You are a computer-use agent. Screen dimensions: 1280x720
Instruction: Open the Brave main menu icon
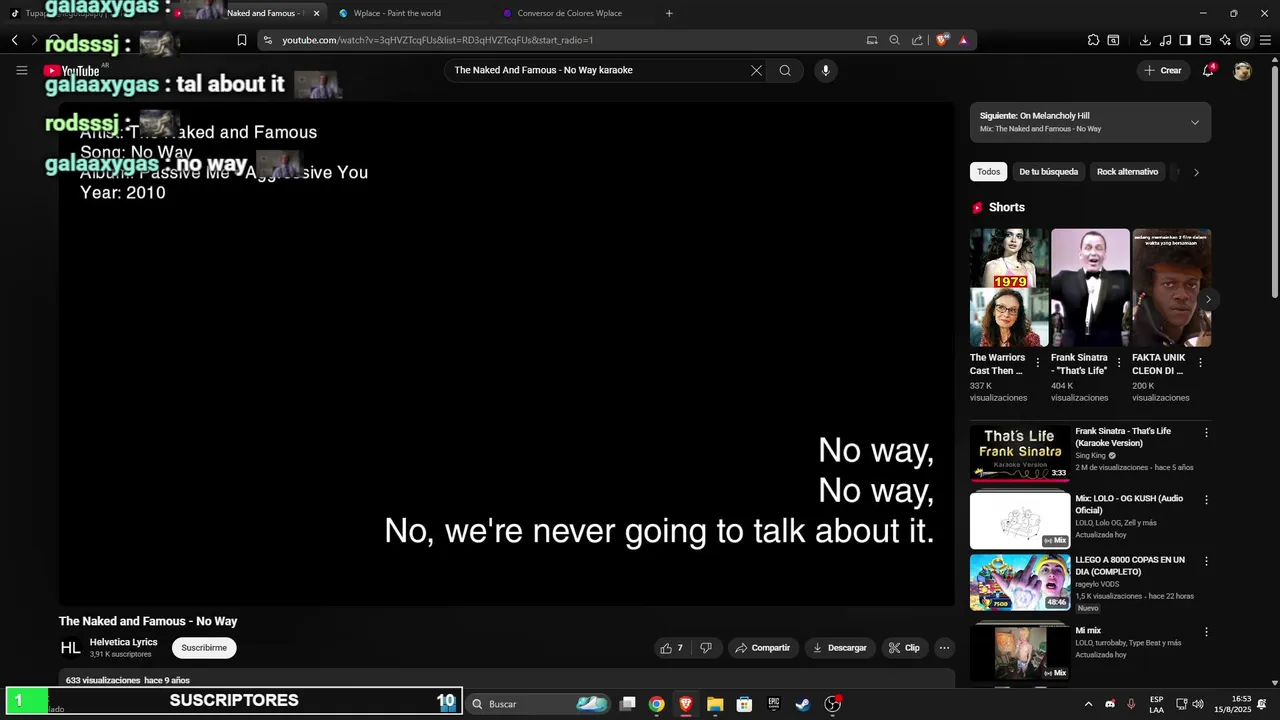[x=1265, y=40]
